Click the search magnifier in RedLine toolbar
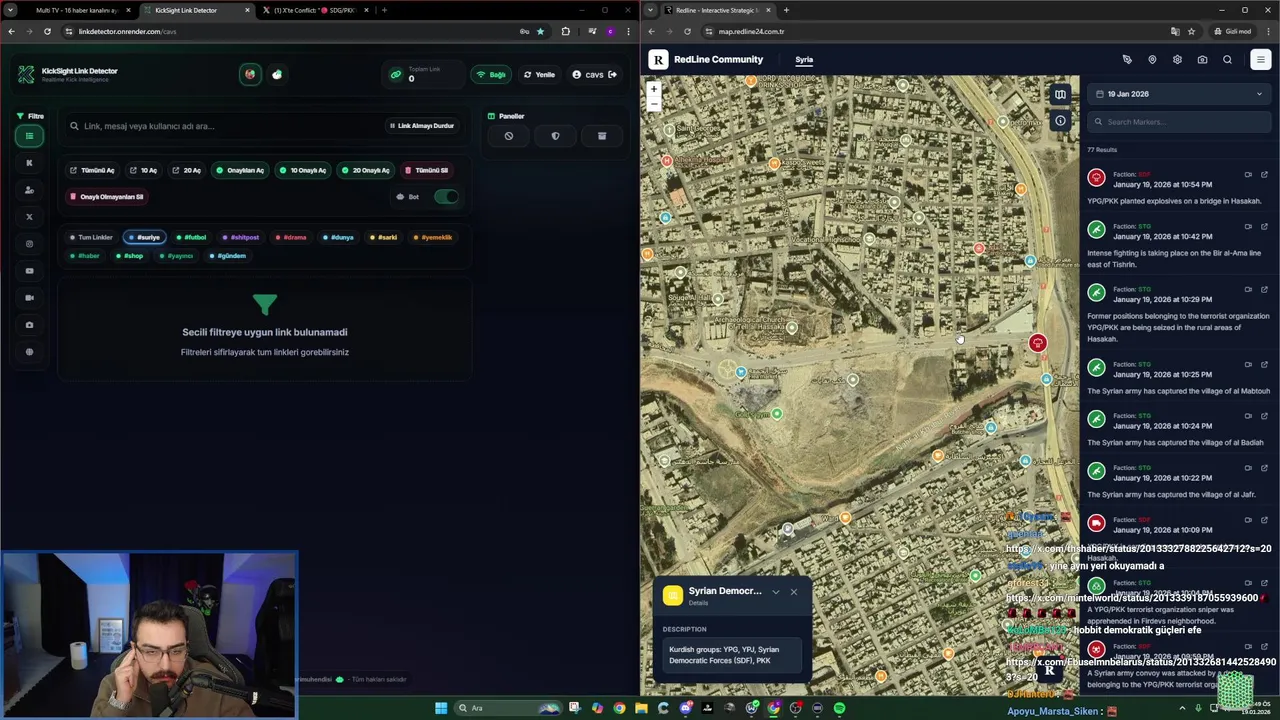Image resolution: width=1280 pixels, height=720 pixels. (1227, 60)
